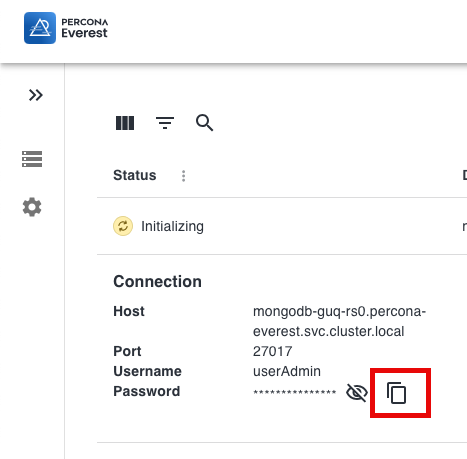Image resolution: width=467 pixels, height=459 pixels.
Task: Copy the password to clipboard
Action: click(x=397, y=393)
